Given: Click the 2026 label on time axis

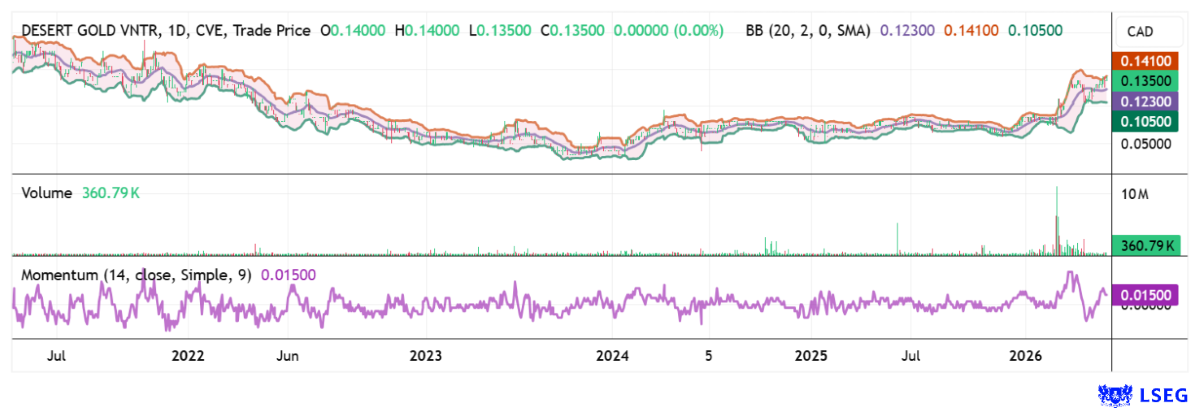Looking at the screenshot, I should point(1026,356).
